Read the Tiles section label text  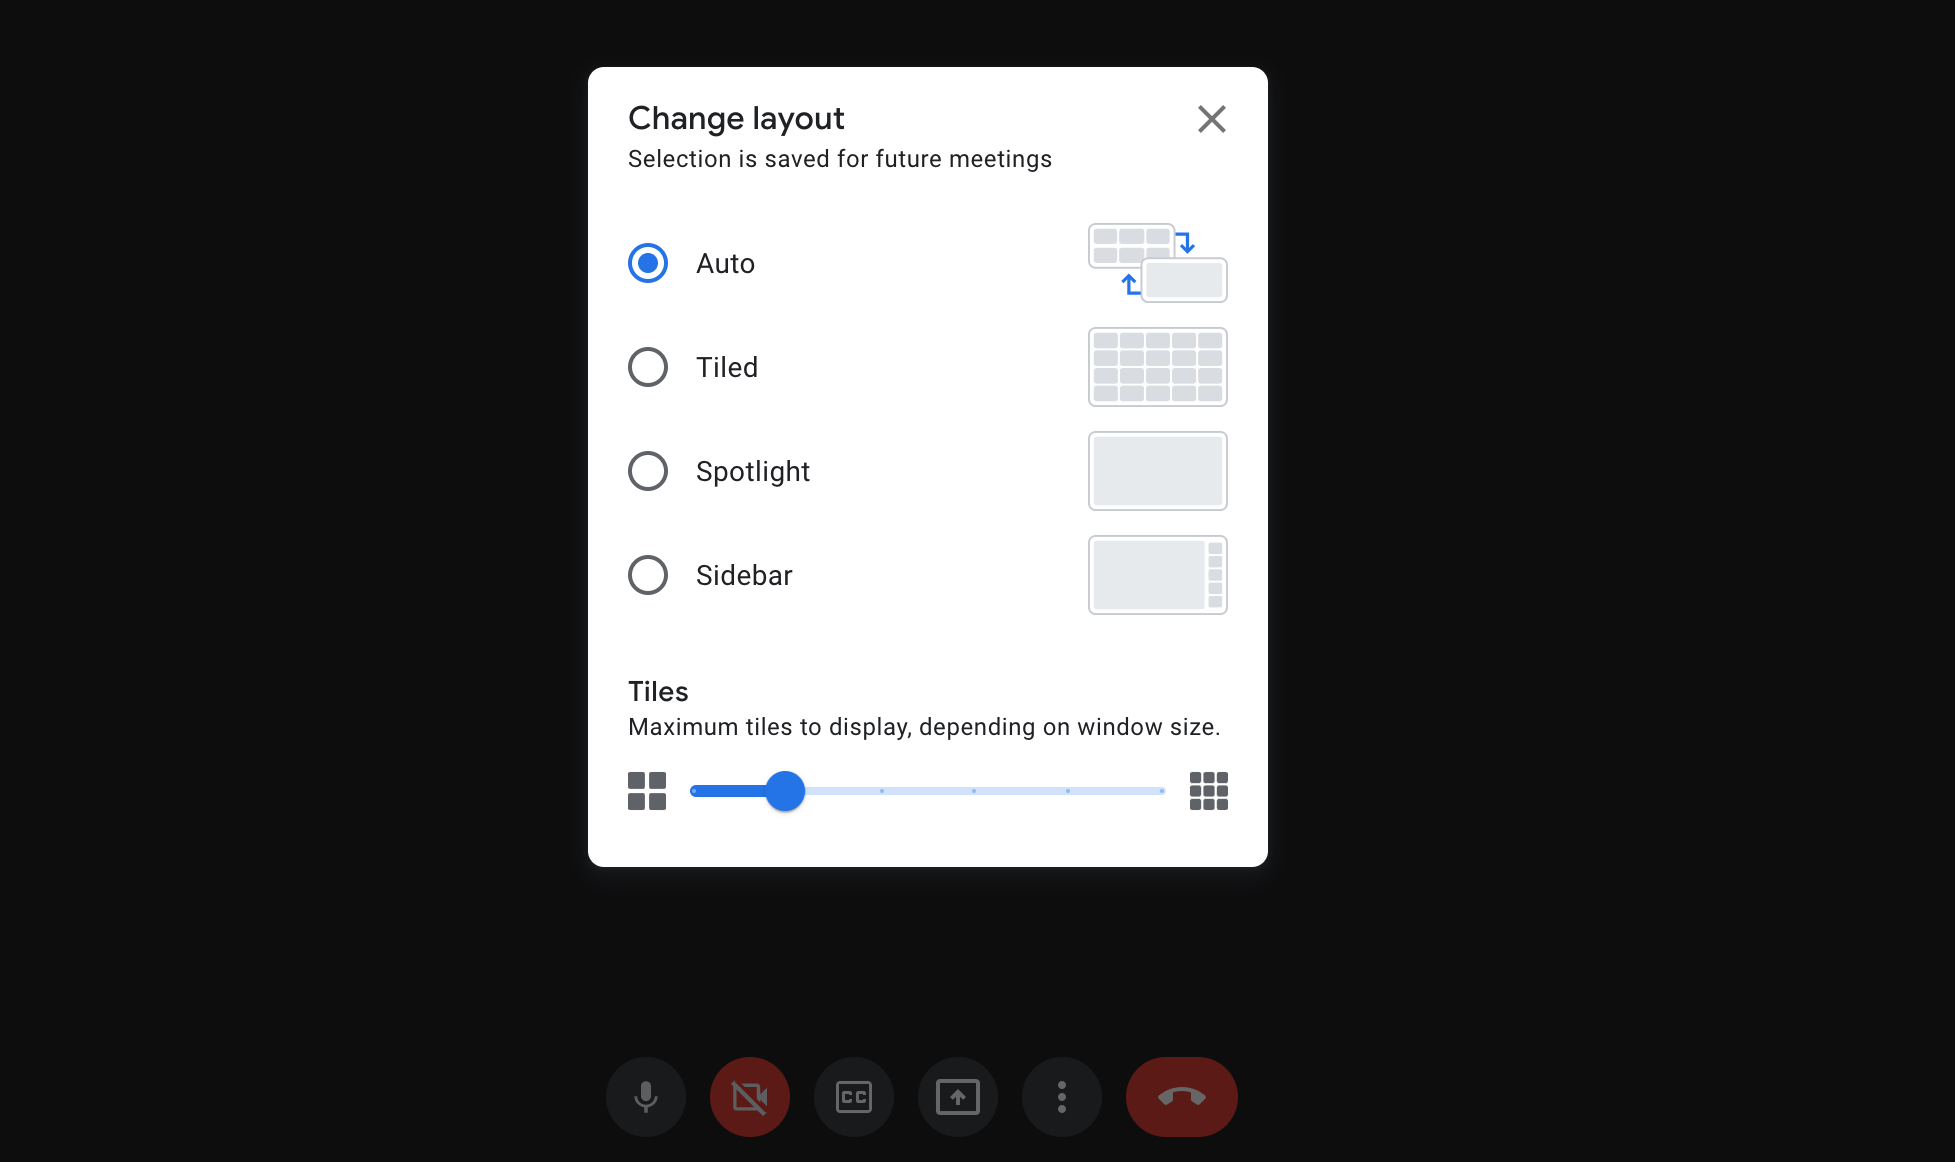click(x=660, y=690)
